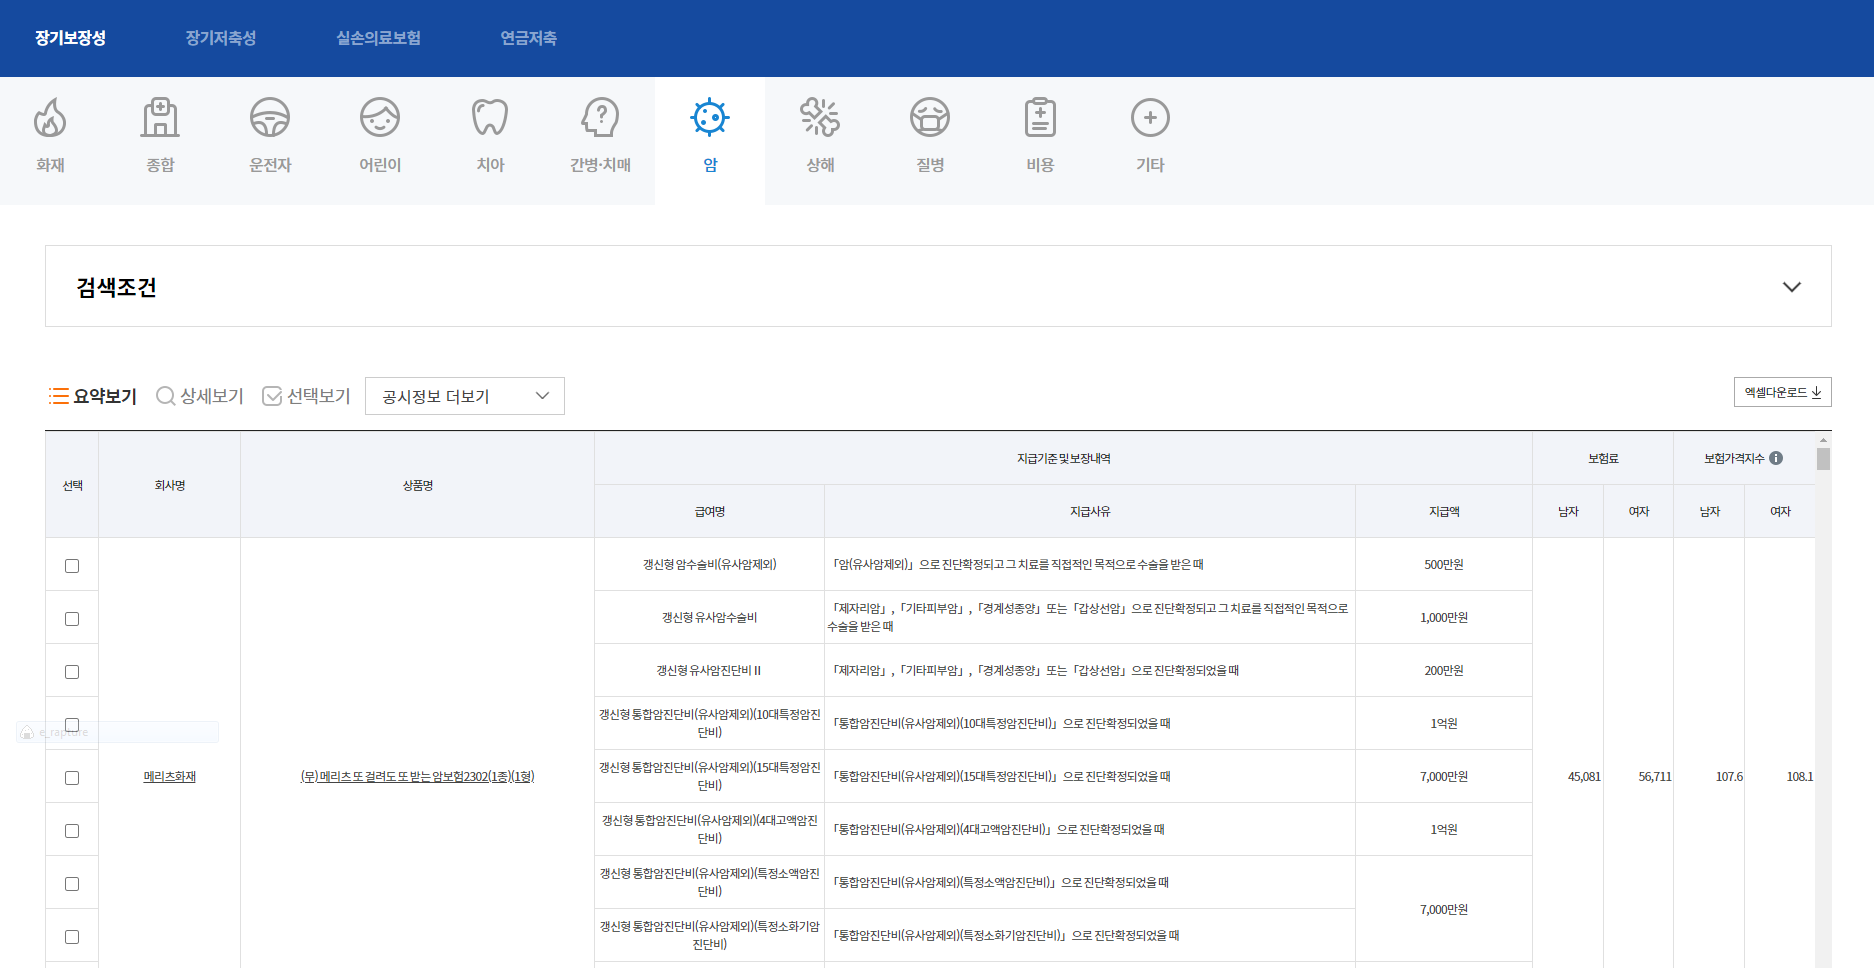The image size is (1874, 968).
Task: Click the 보험가격지수 info icon
Action: (x=1776, y=458)
